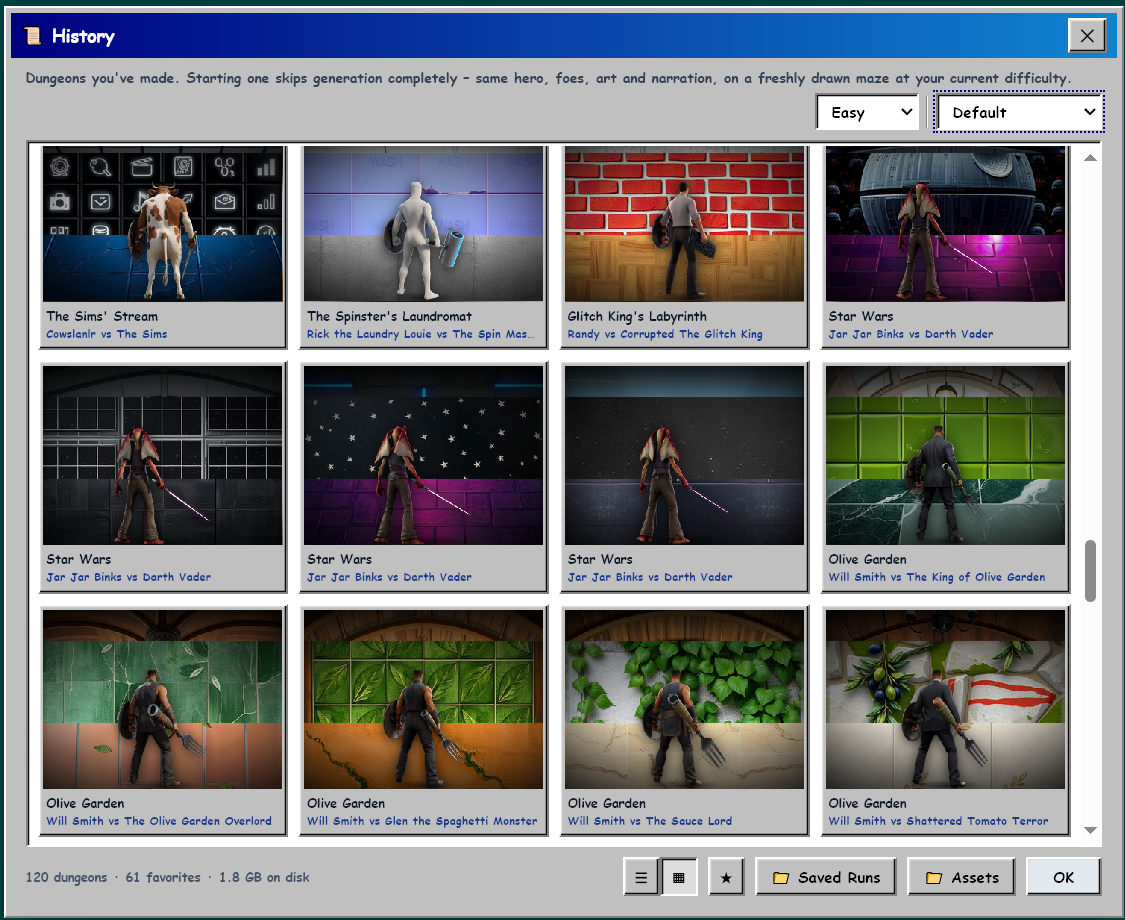This screenshot has width=1125, height=920.
Task: Select Glitch King's Labyrinth thumbnail
Action: click(684, 224)
